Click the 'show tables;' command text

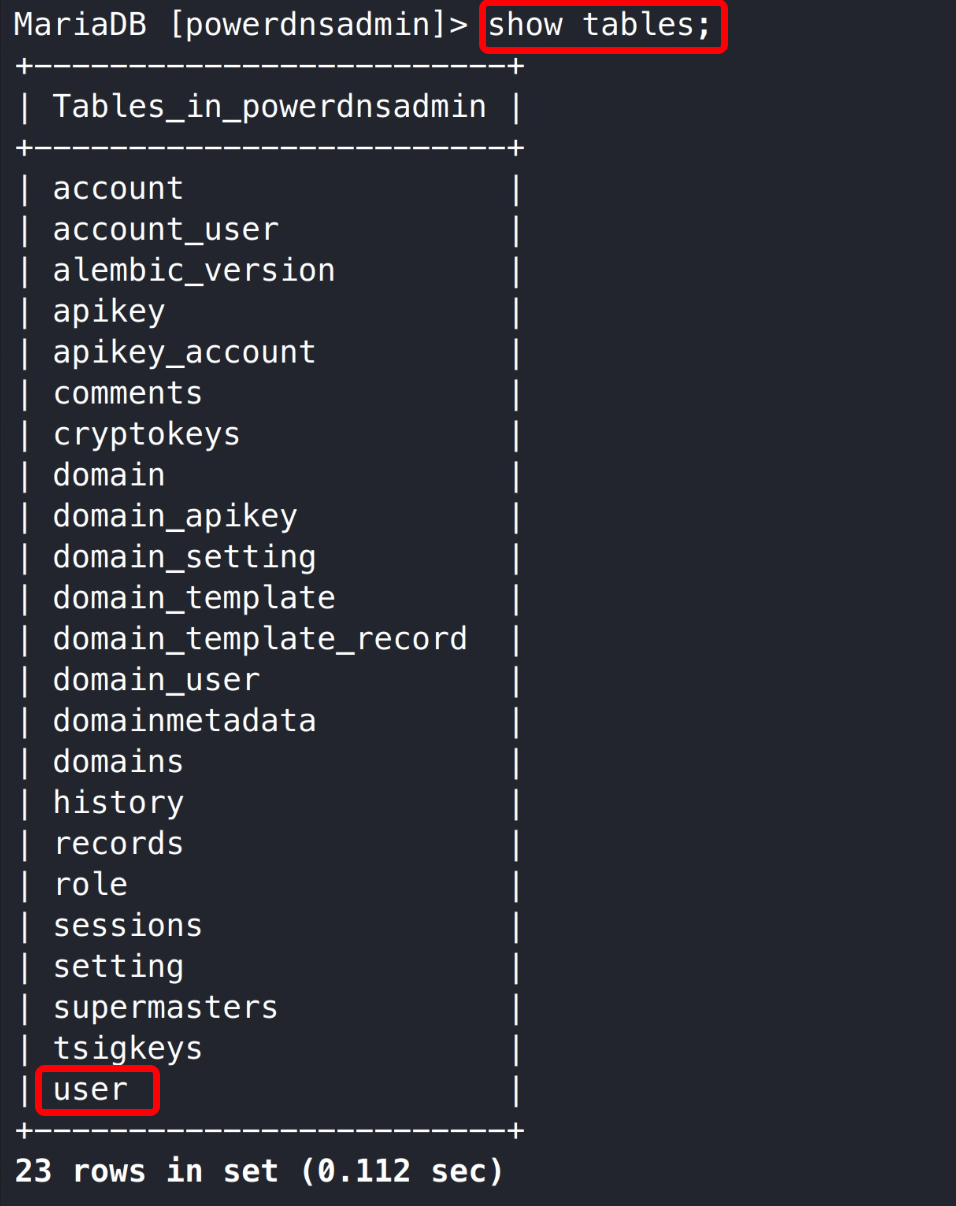[x=599, y=26]
